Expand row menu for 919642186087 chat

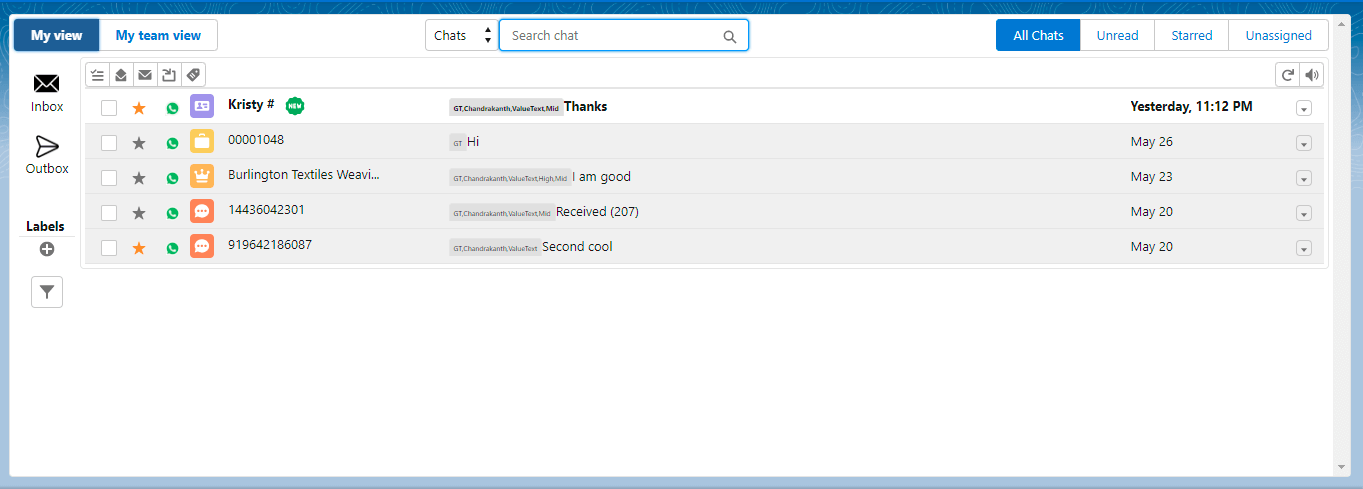pos(1303,249)
